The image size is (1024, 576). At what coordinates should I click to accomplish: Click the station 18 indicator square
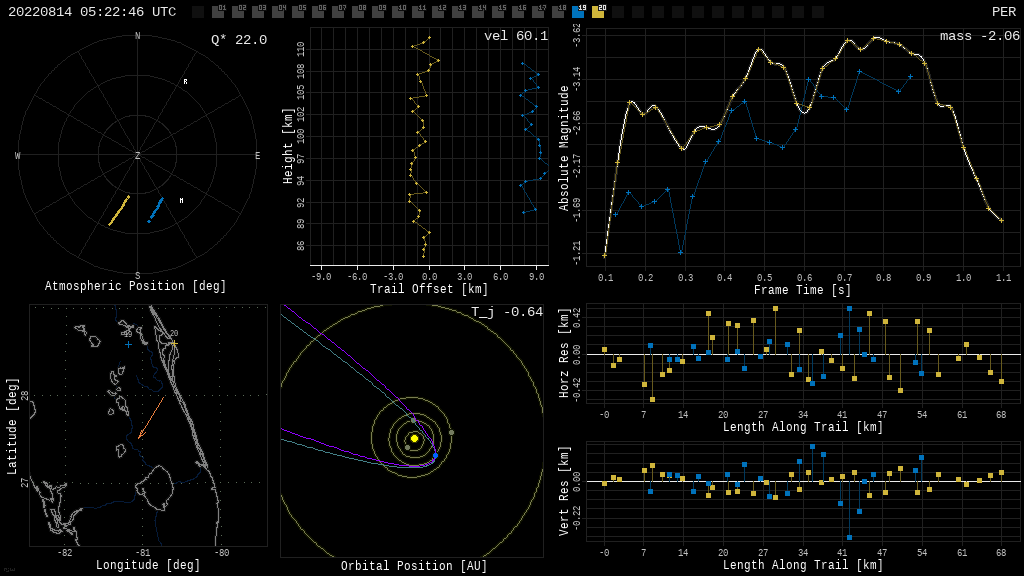click(558, 12)
